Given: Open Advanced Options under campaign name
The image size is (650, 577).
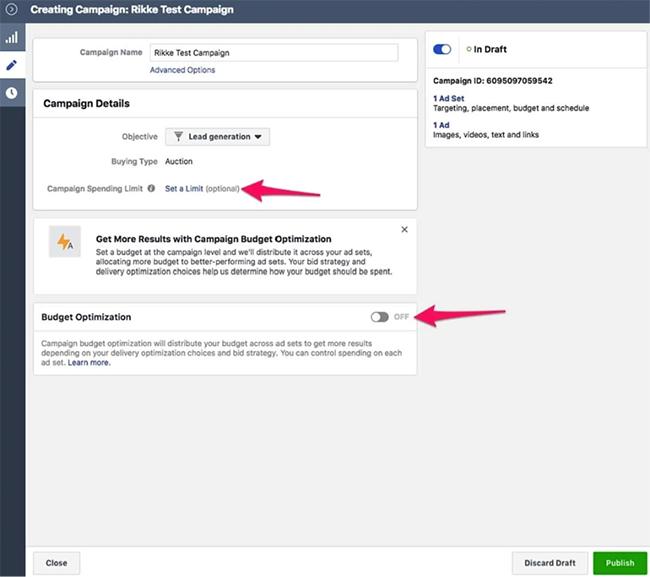Looking at the screenshot, I should pos(182,70).
